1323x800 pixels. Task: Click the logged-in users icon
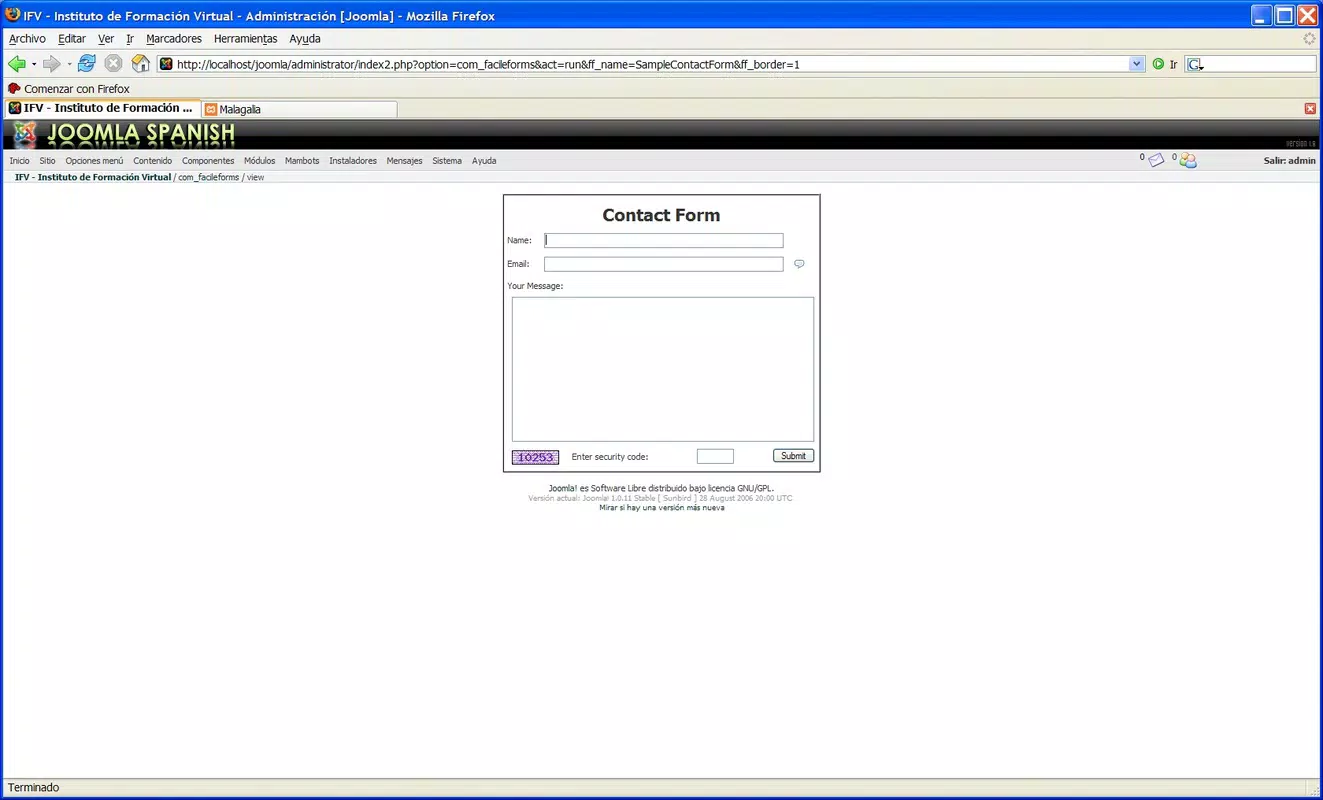click(x=1188, y=160)
